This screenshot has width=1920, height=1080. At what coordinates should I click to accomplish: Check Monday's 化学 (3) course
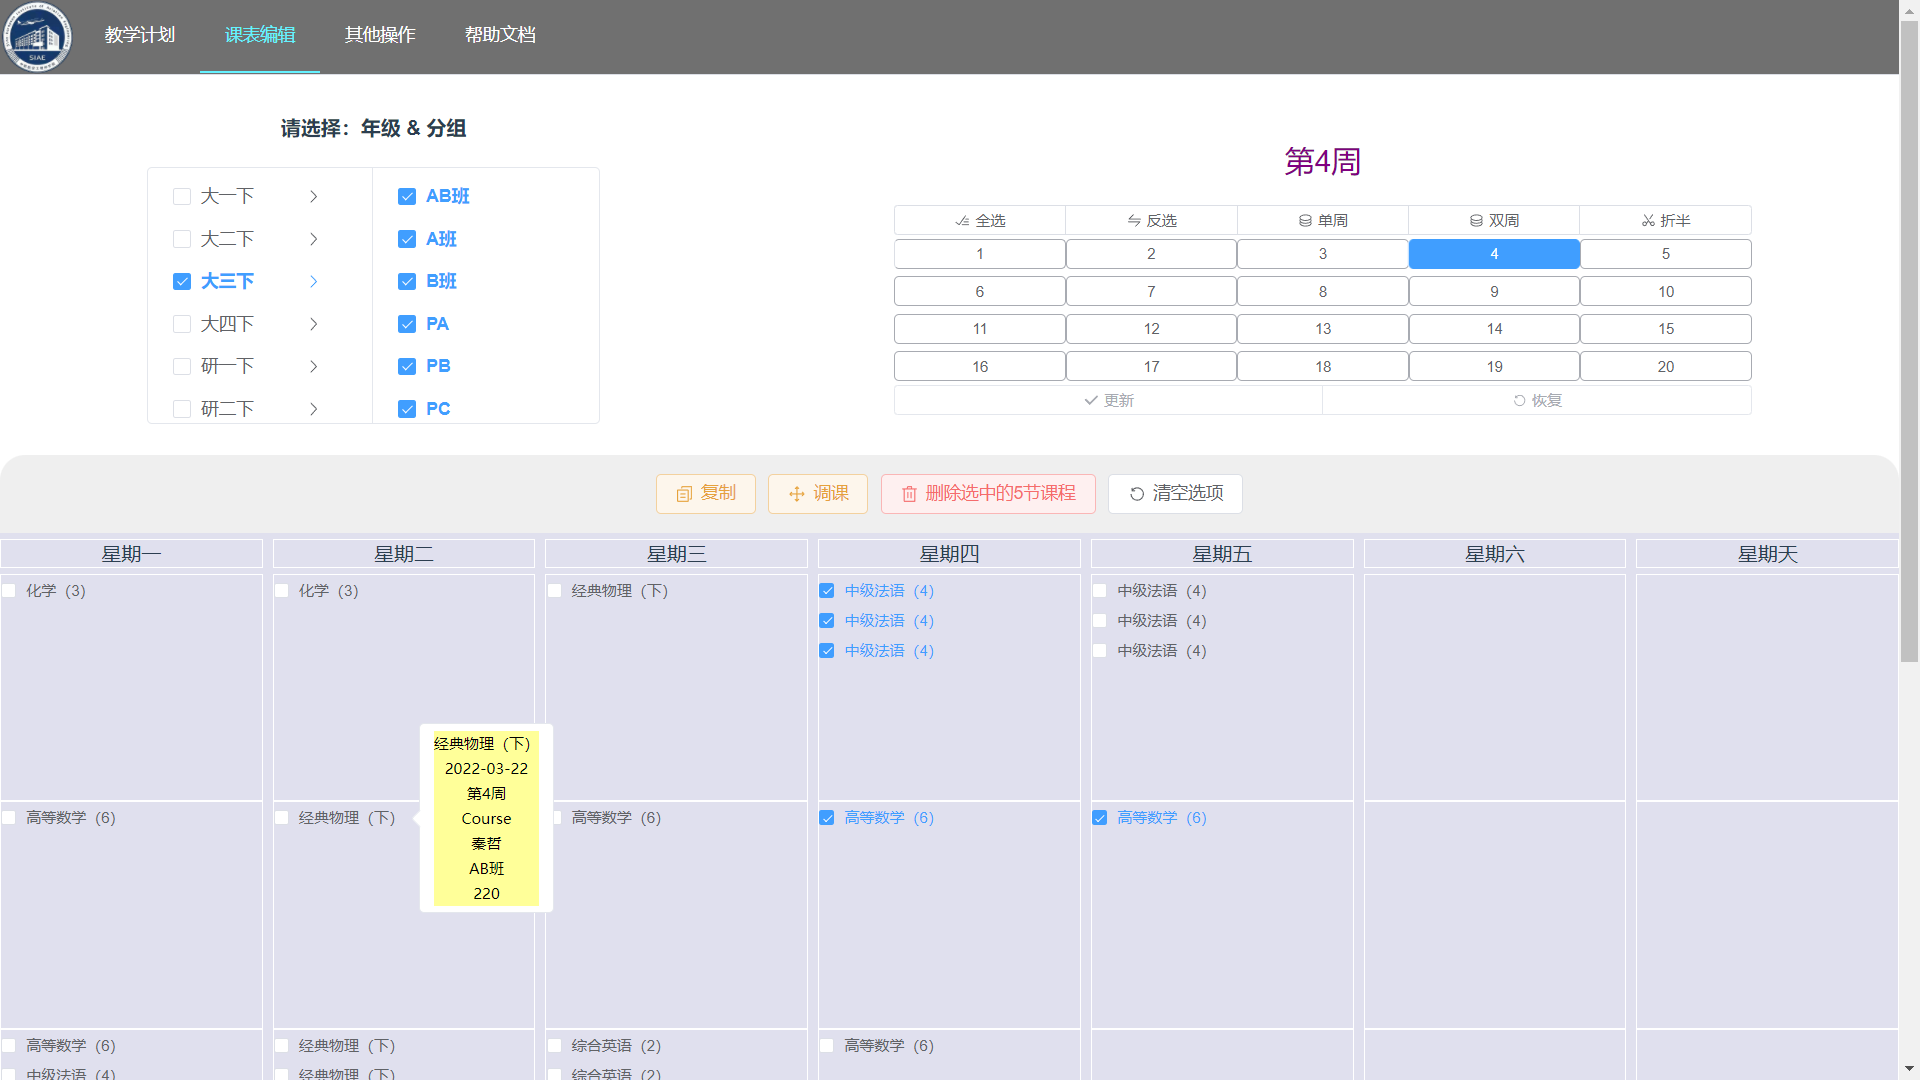click(x=9, y=591)
